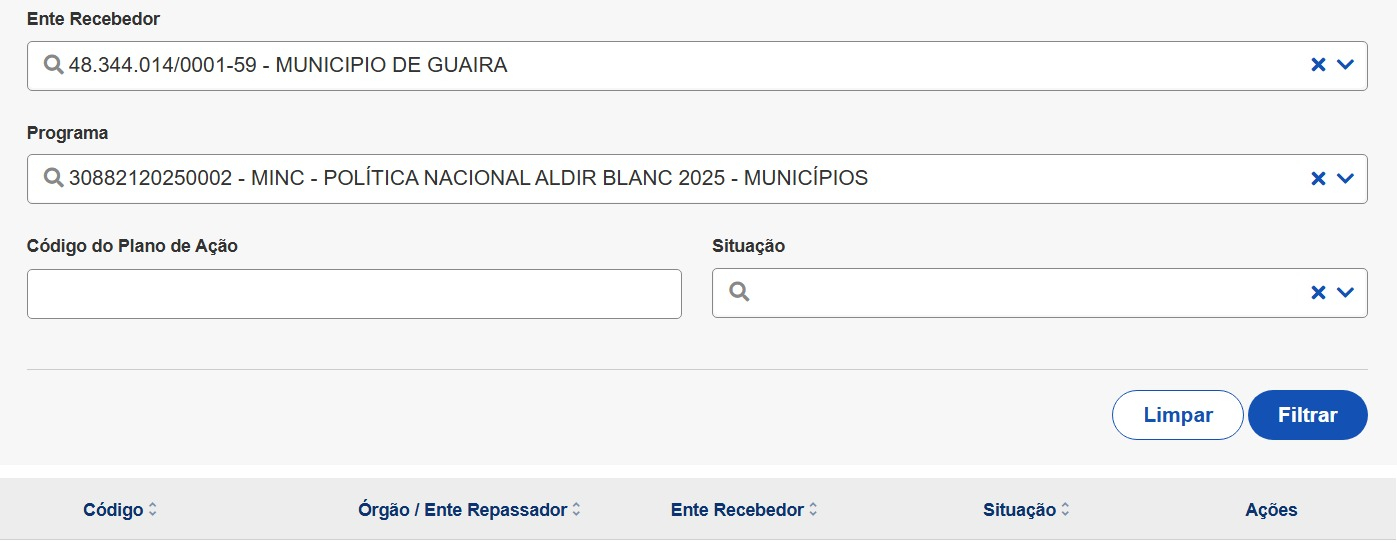This screenshot has height=548, width=1397.
Task: Click the Municipio de Guaira text in Ente Recebedor
Action: point(390,66)
